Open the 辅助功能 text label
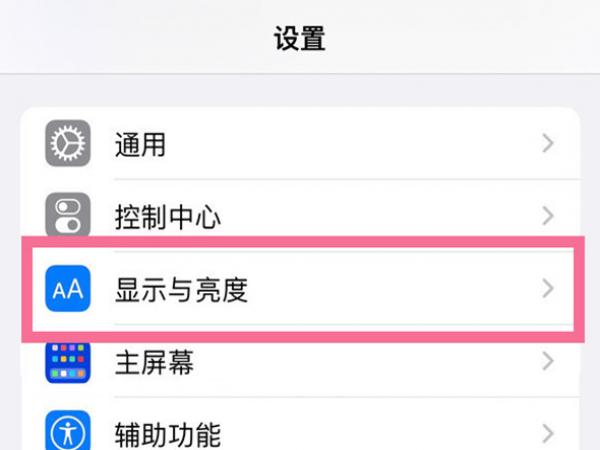Viewport: 600px width, 450px height. point(168,435)
